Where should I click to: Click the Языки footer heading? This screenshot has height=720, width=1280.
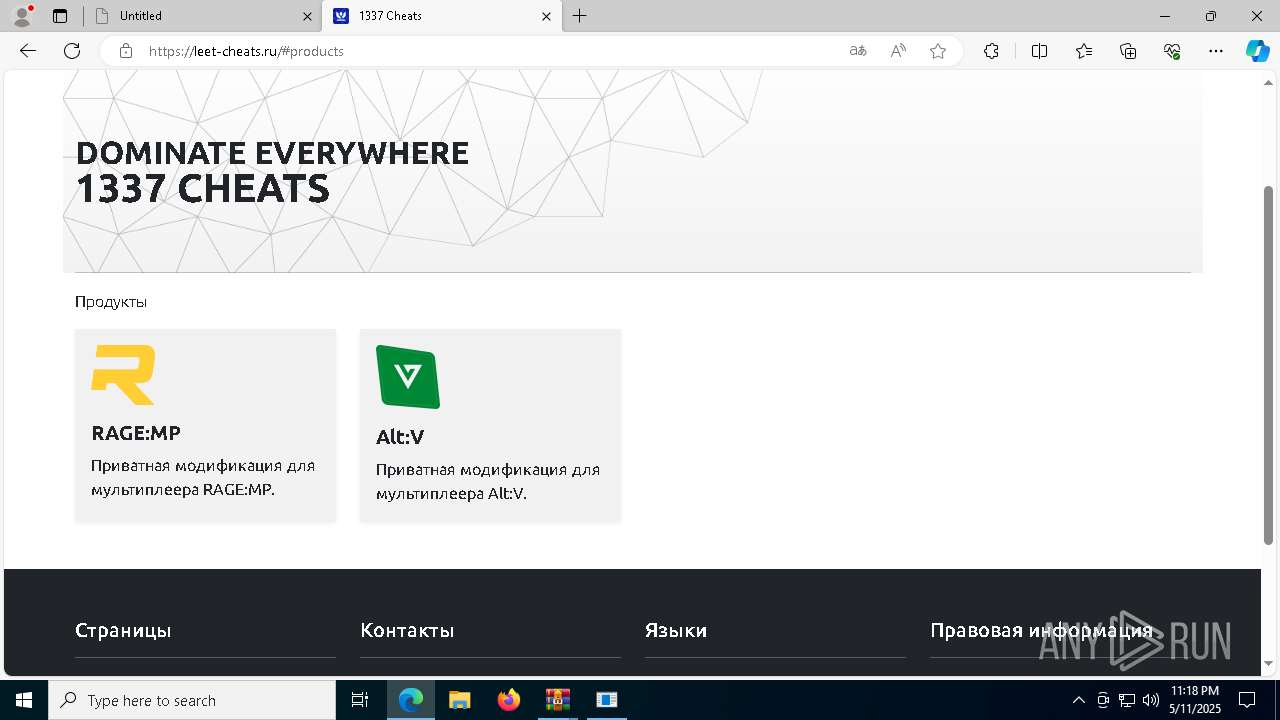676,631
